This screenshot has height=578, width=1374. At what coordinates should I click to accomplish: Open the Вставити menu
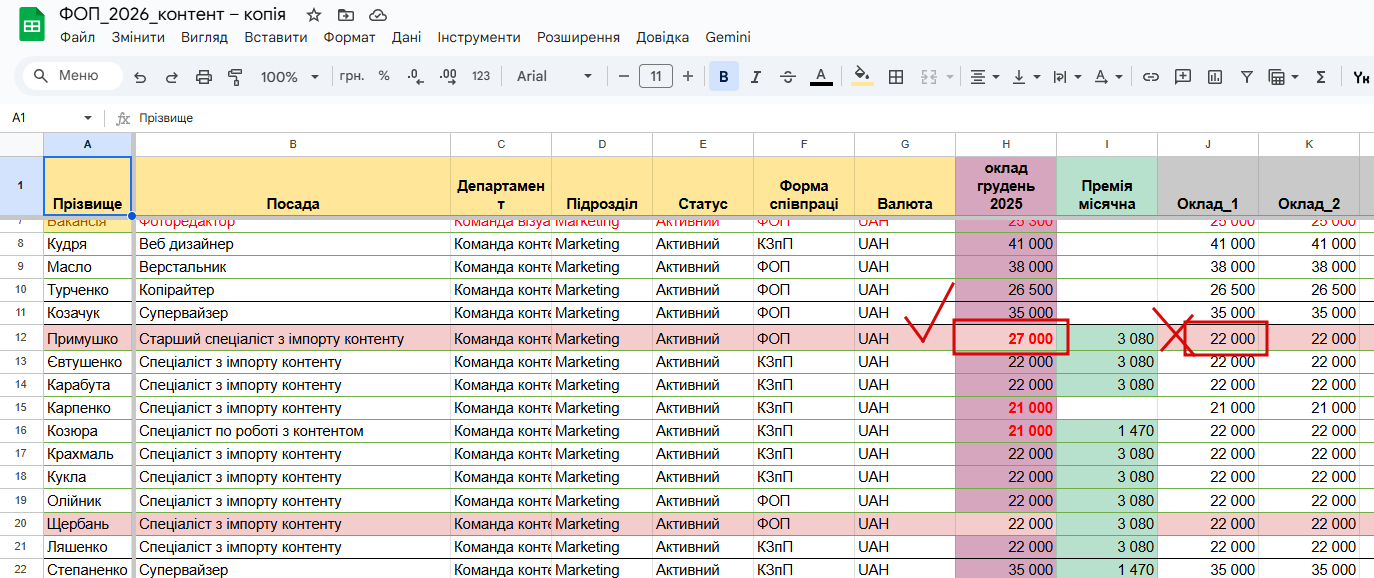(x=275, y=37)
